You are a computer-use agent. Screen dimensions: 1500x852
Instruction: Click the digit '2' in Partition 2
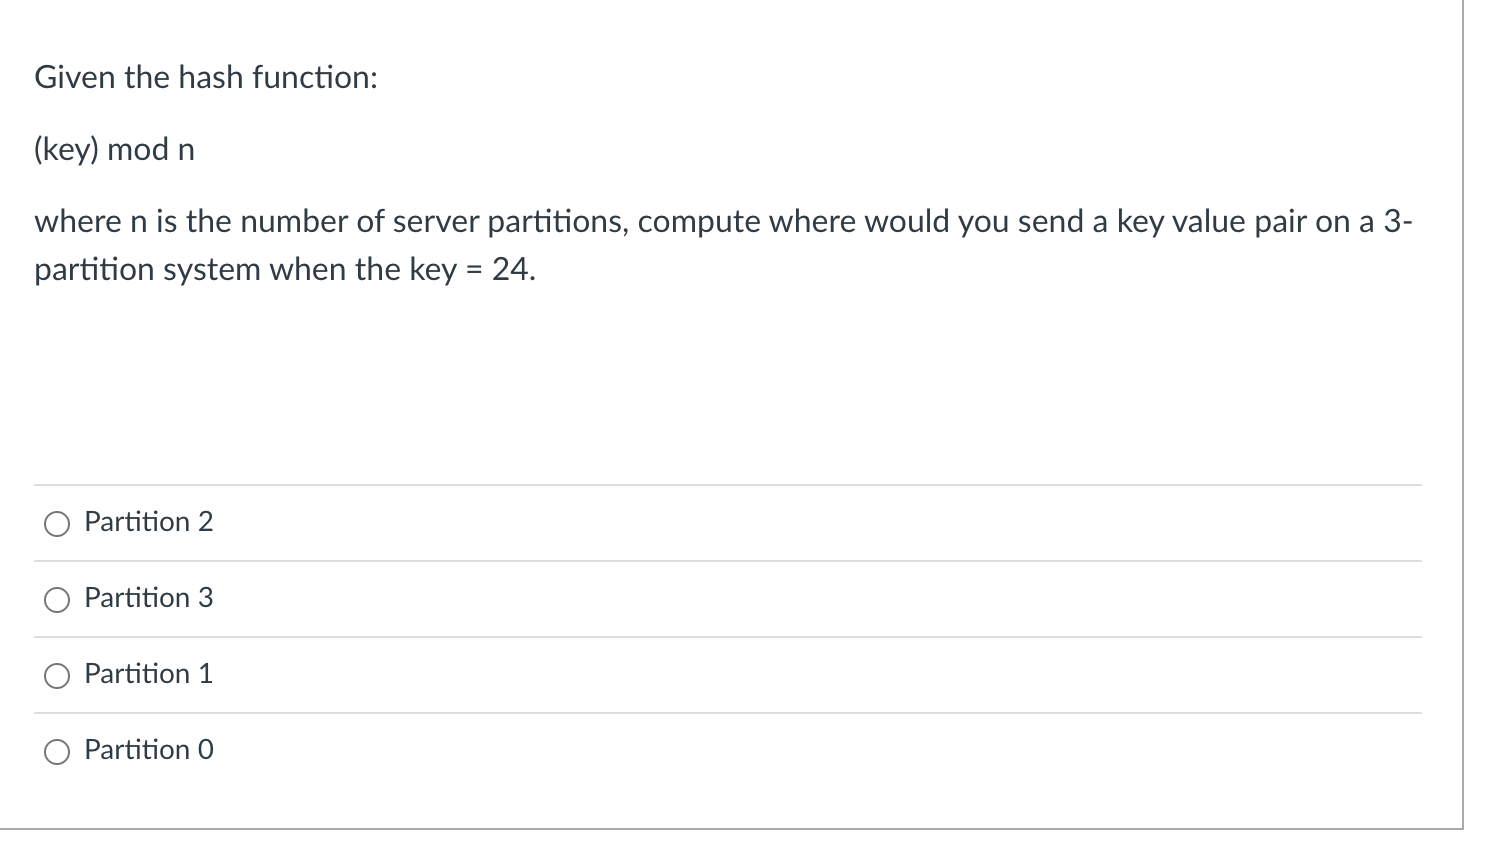pos(205,522)
